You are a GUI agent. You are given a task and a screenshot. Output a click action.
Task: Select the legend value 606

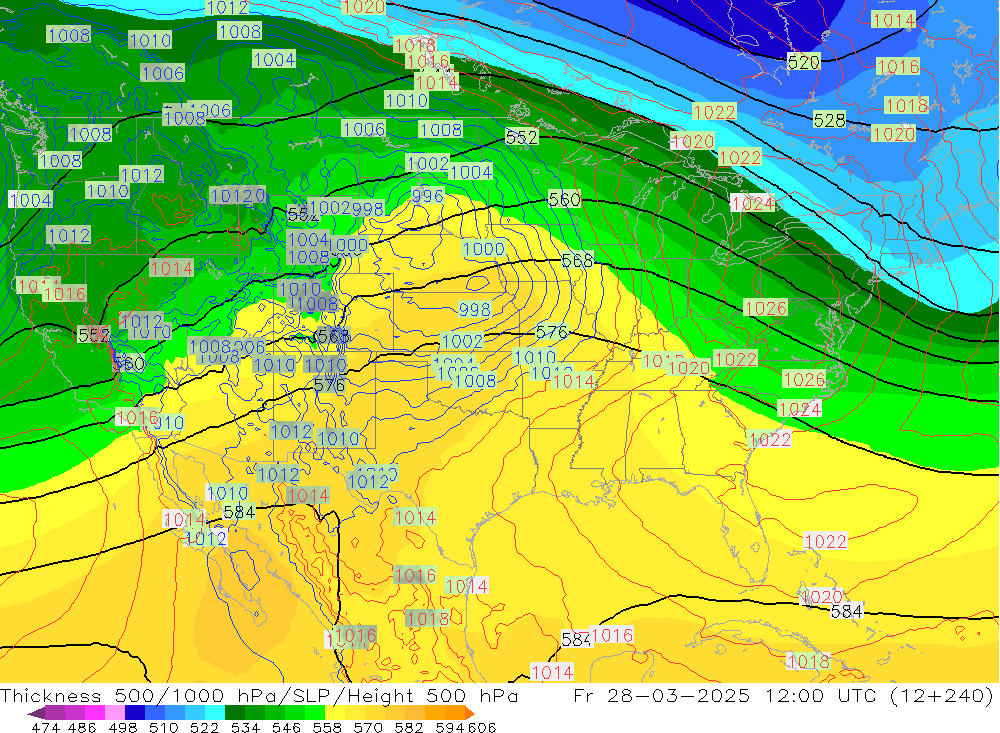coord(482,727)
